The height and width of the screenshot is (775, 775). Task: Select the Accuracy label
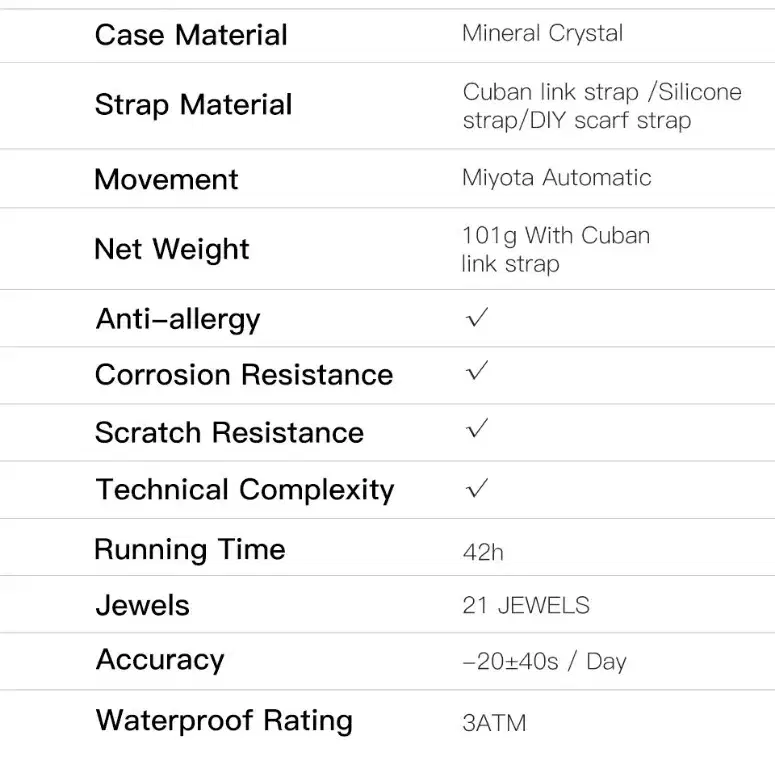coord(160,660)
